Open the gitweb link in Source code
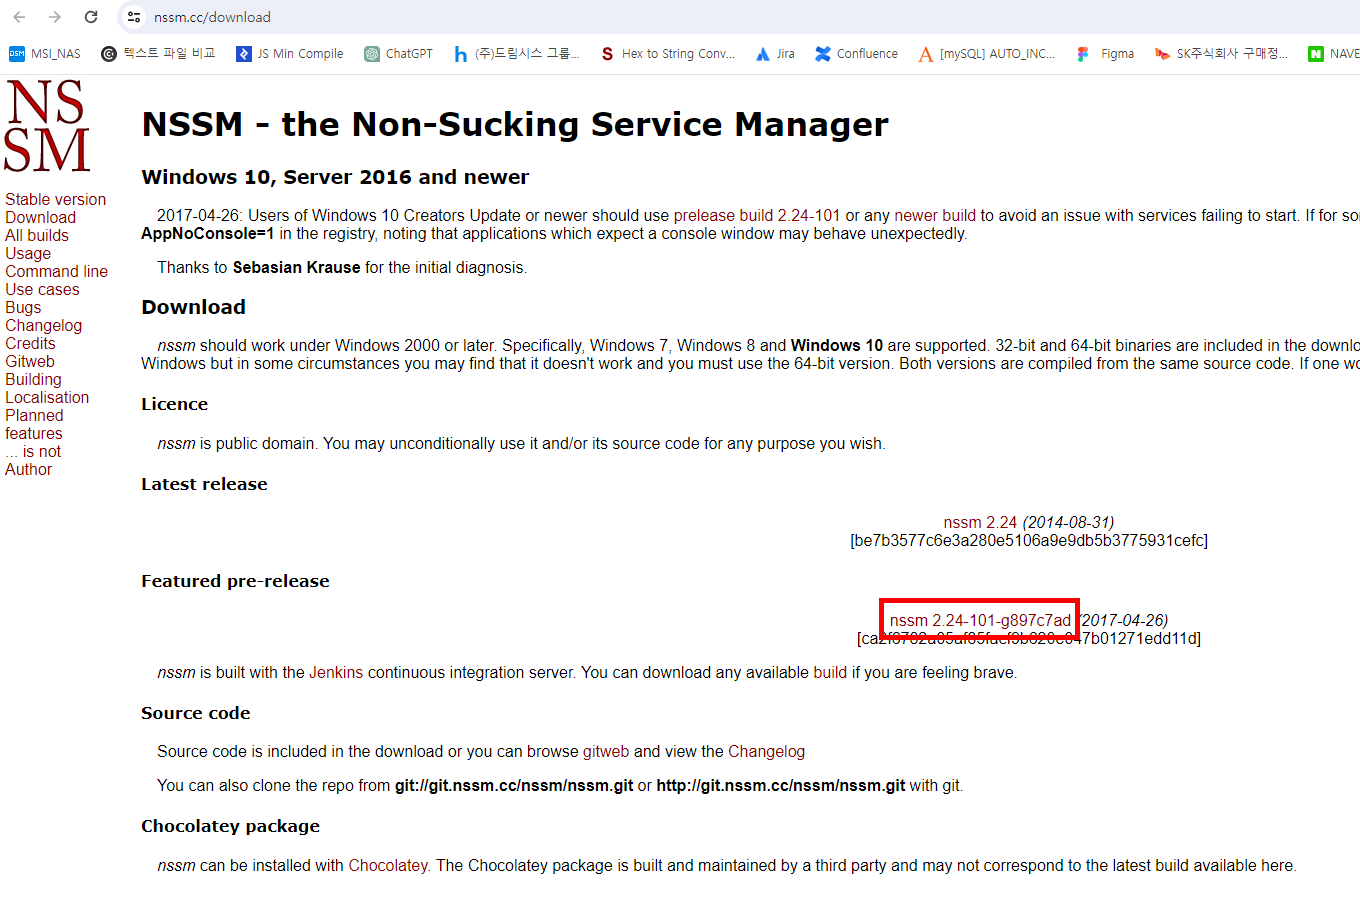The image size is (1360, 913). pyautogui.click(x=606, y=752)
